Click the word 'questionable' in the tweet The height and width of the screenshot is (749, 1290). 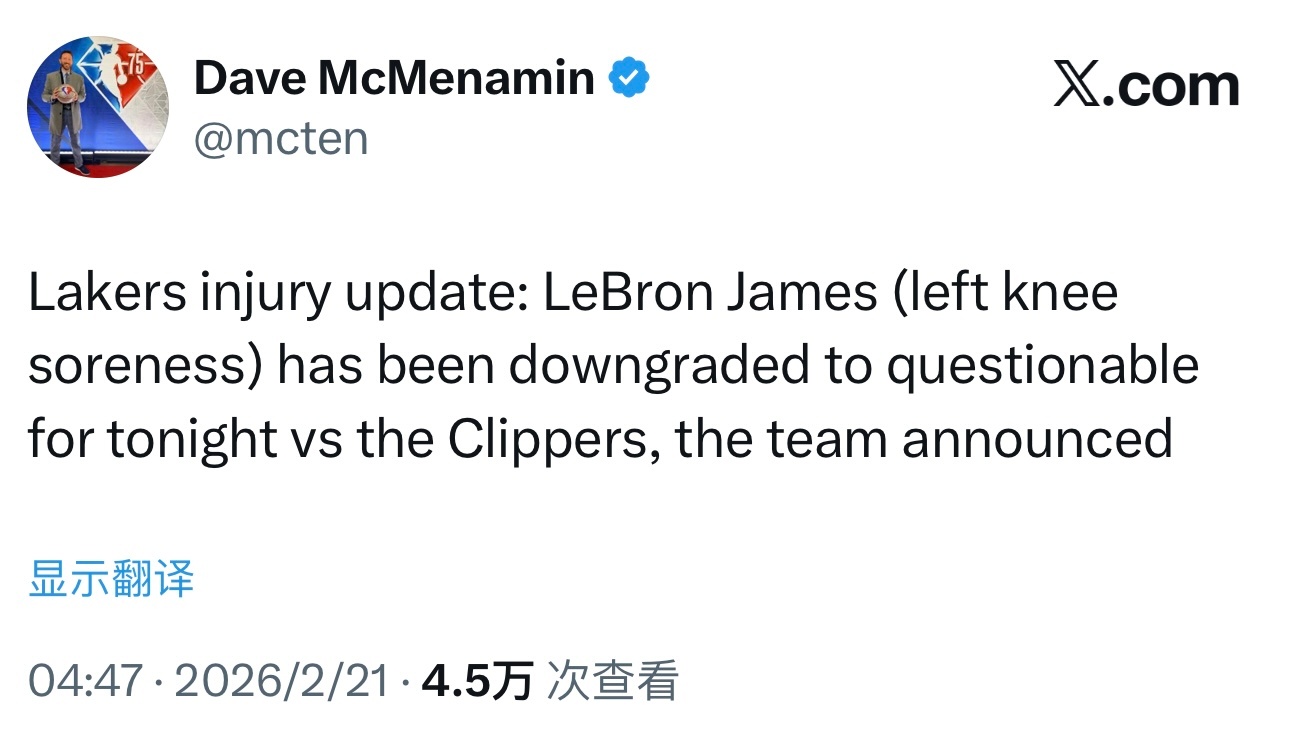coord(1043,367)
